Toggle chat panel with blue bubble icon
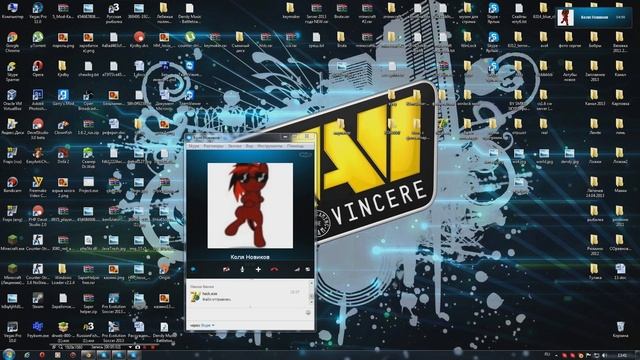Viewport: 640px width, 360px height. [x=193, y=269]
